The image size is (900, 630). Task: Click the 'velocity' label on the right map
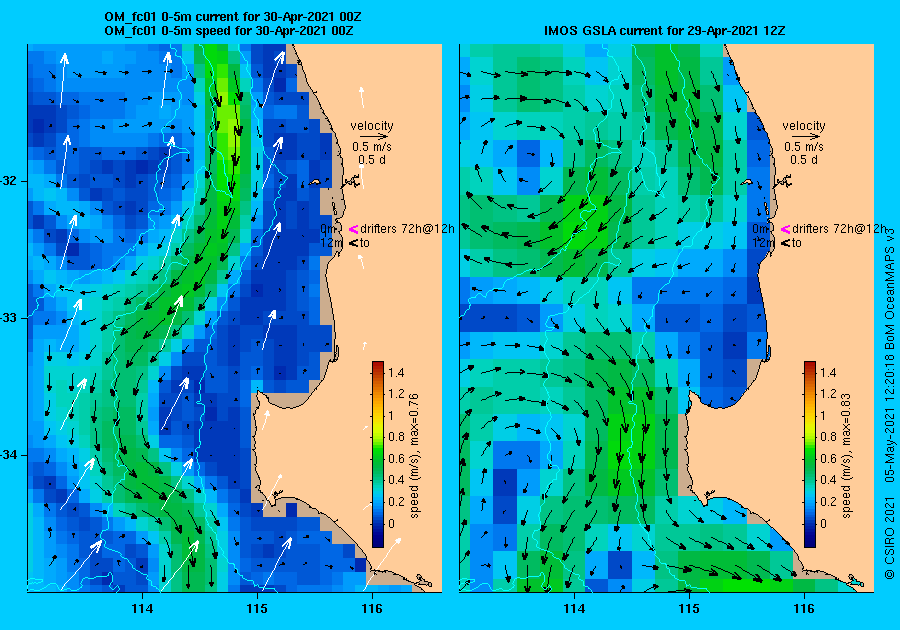pyautogui.click(x=804, y=126)
